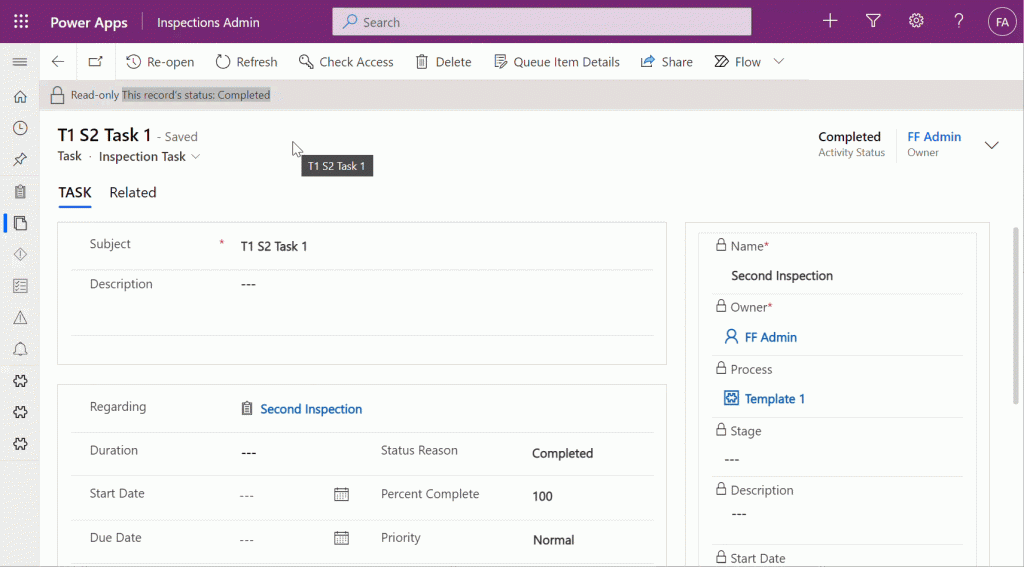
Task: Open the FA user account avatar
Action: click(x=1002, y=22)
